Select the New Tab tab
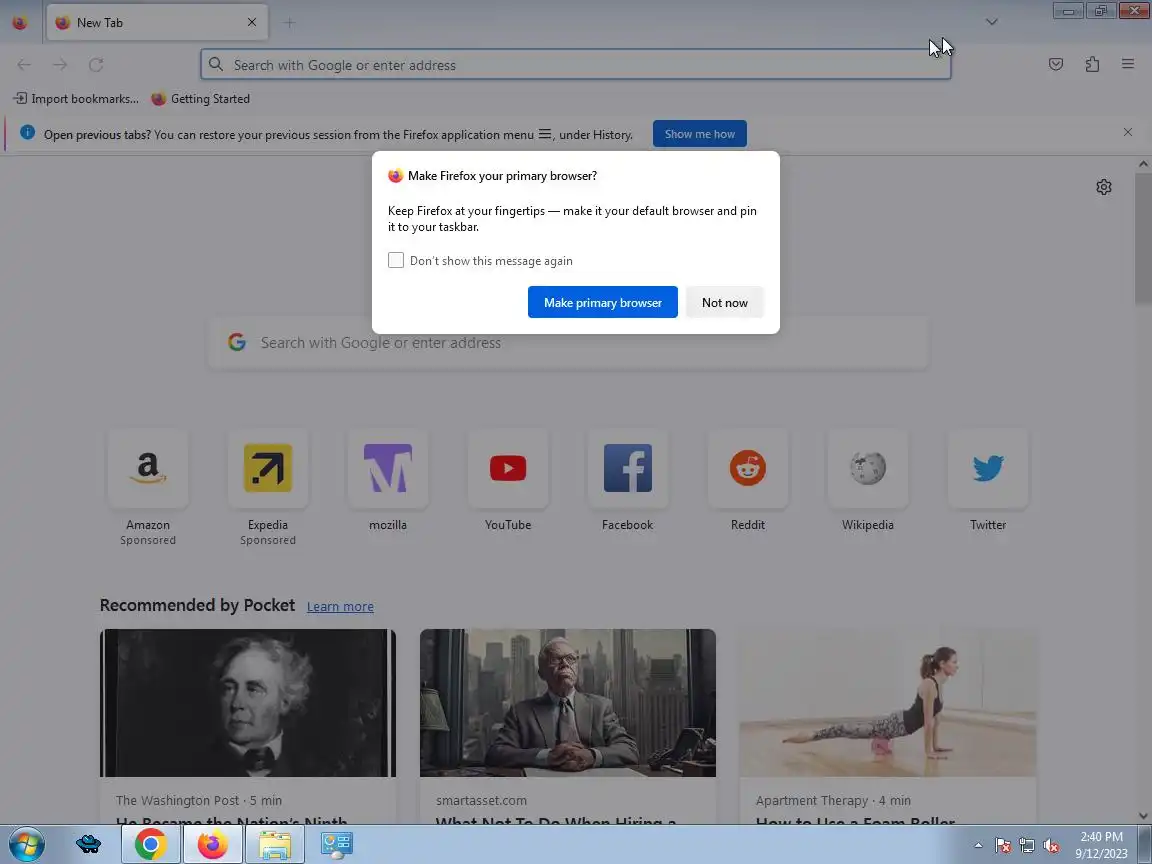This screenshot has height=864, width=1152. point(157,23)
